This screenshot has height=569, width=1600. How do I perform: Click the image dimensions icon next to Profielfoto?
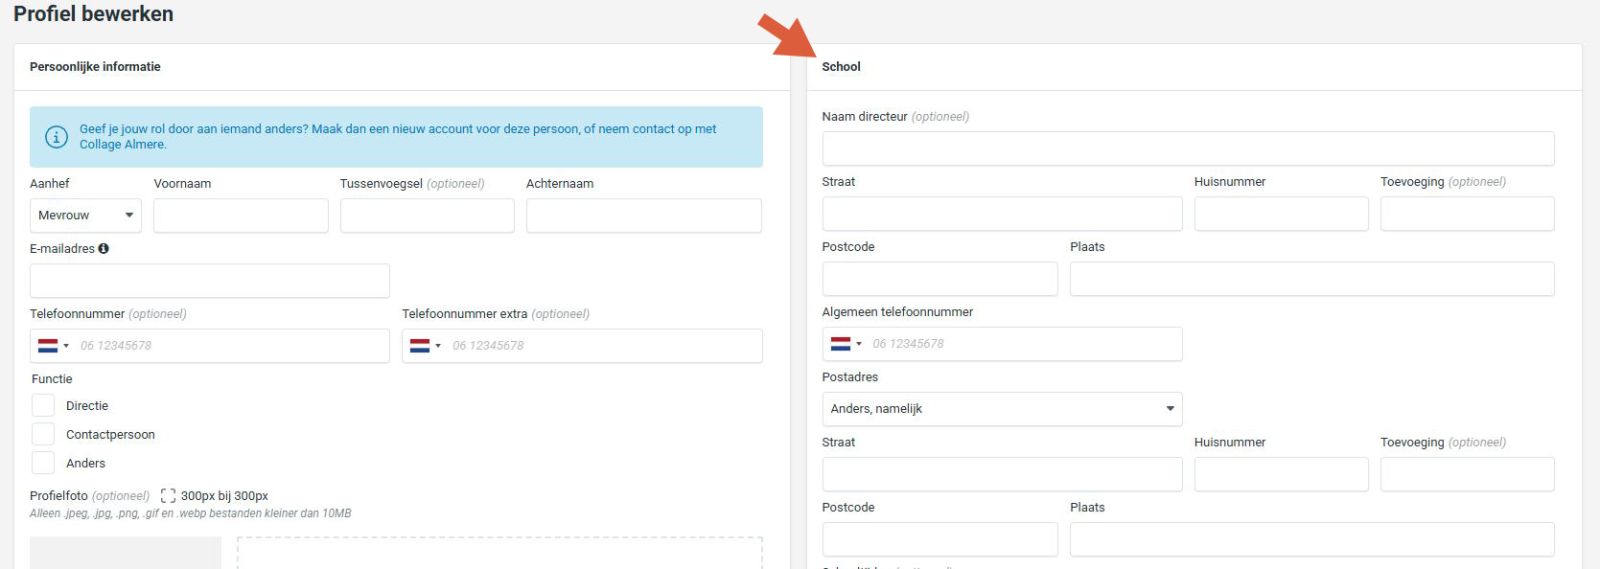(x=168, y=496)
